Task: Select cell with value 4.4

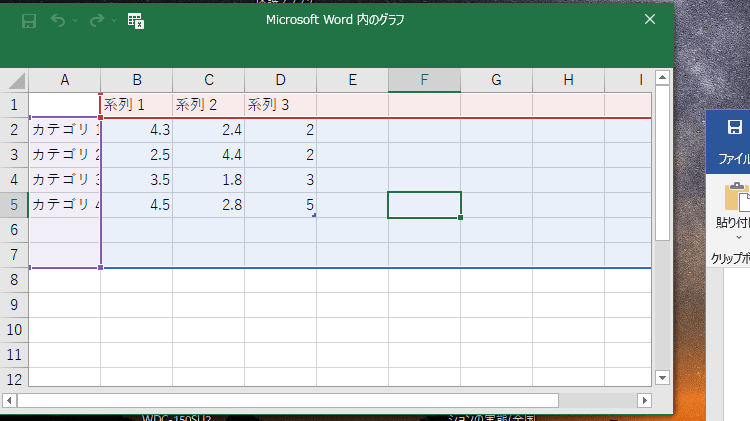Action: pyautogui.click(x=209, y=155)
